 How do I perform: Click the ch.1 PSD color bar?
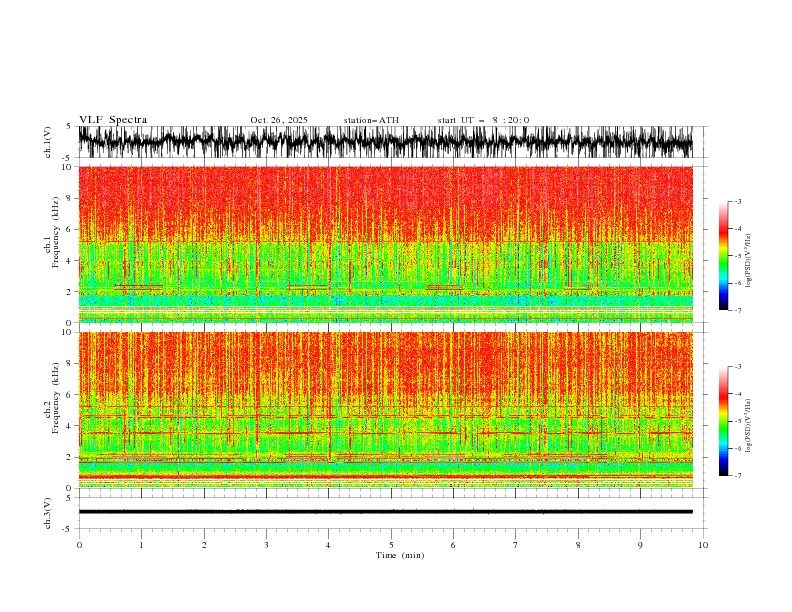[x=723, y=256]
